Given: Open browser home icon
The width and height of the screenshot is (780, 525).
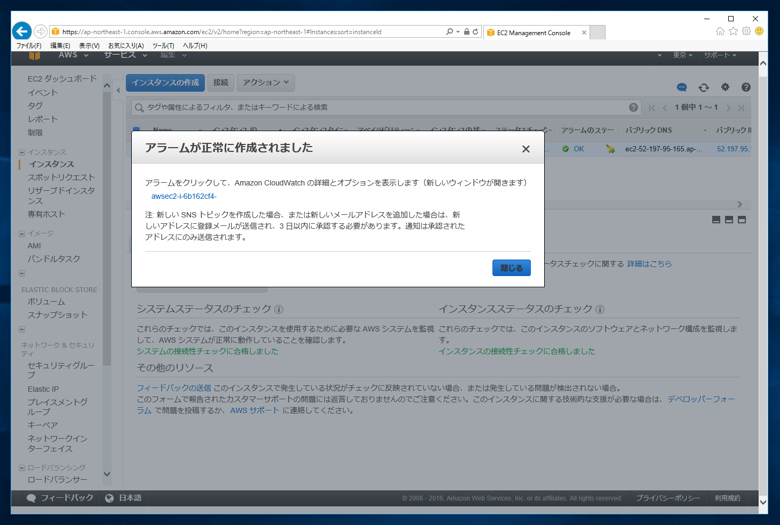Looking at the screenshot, I should tap(720, 31).
